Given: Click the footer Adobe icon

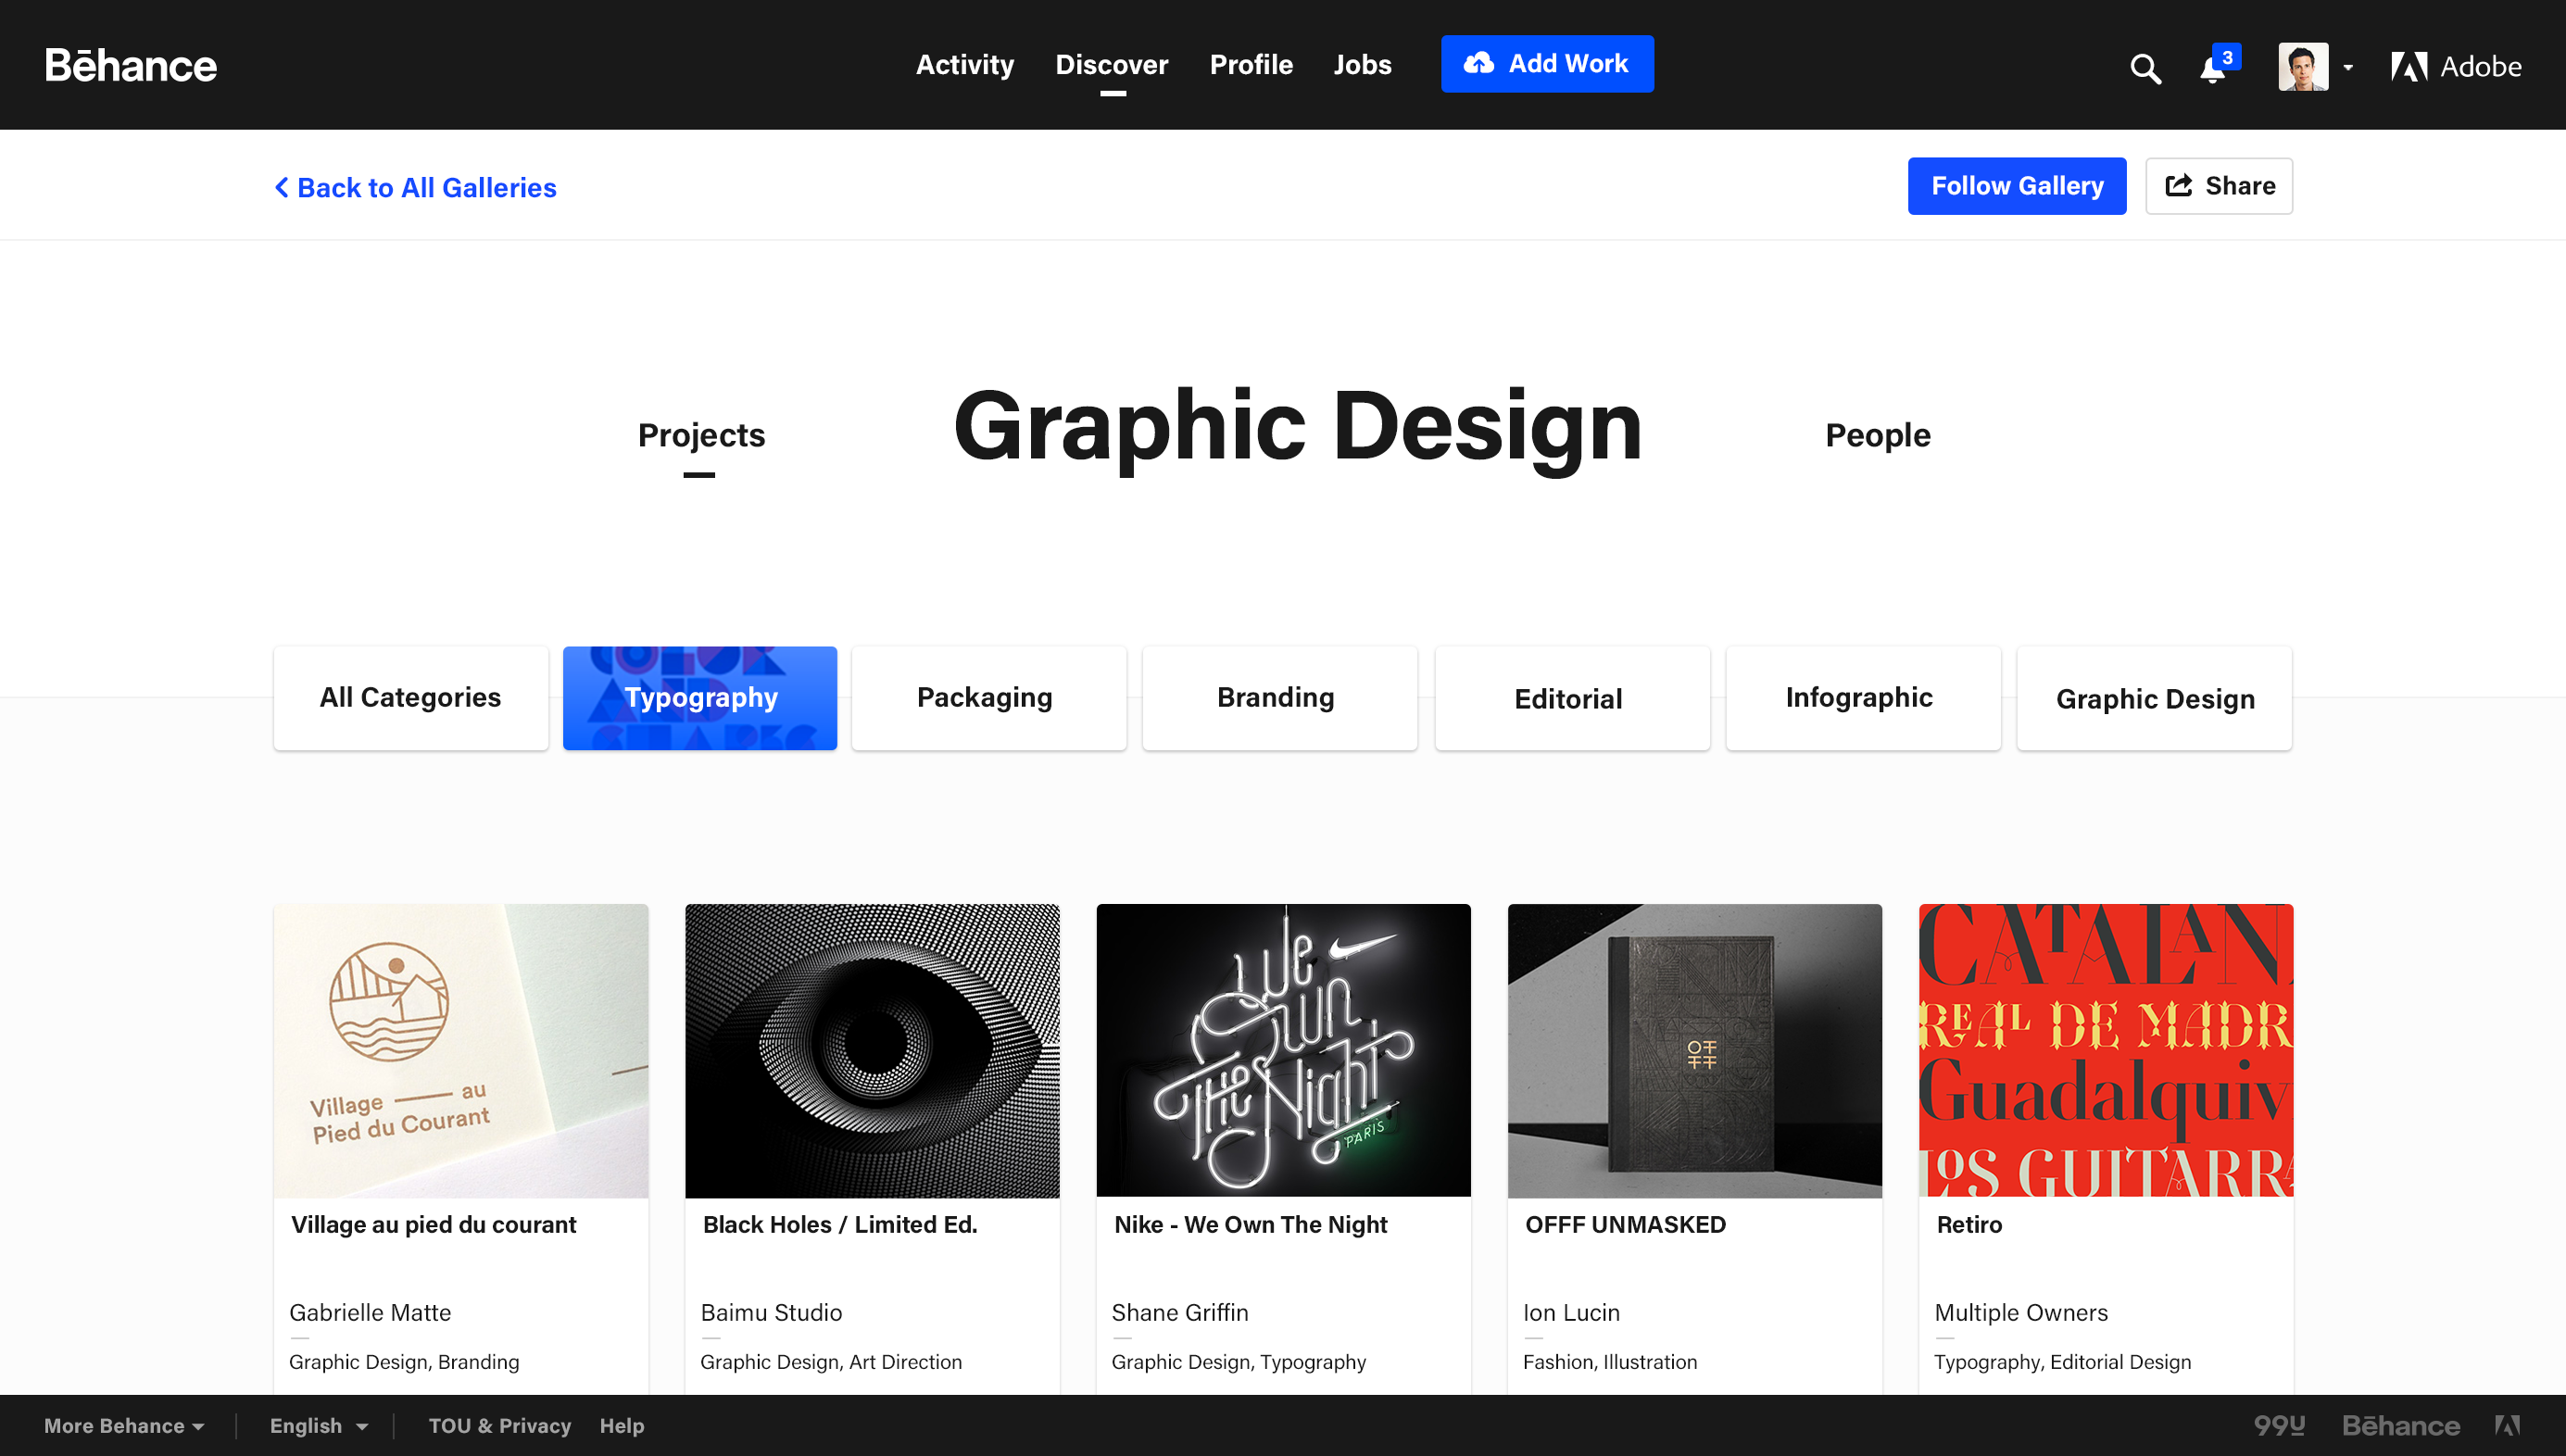Looking at the screenshot, I should 2507,1425.
